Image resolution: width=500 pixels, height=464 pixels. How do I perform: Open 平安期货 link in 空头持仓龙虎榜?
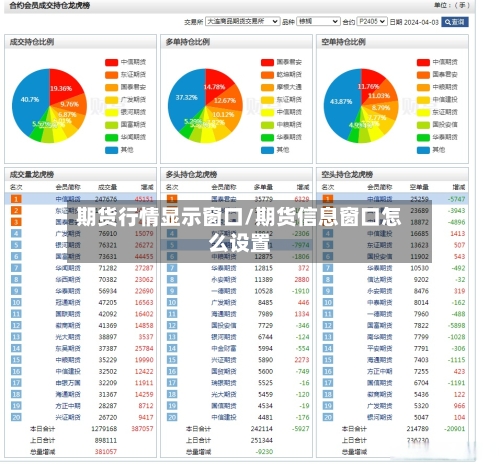[x=380, y=348]
